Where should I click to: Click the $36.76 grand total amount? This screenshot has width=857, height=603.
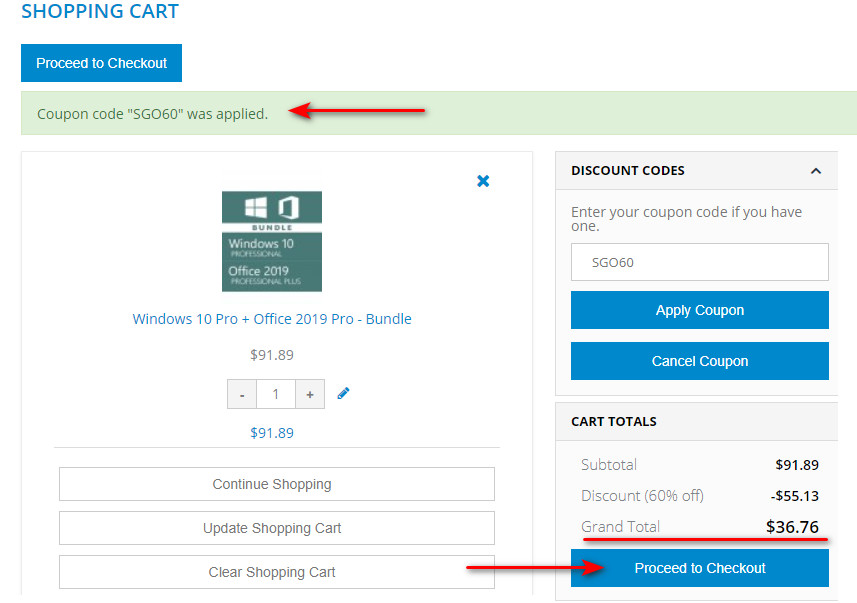792,526
